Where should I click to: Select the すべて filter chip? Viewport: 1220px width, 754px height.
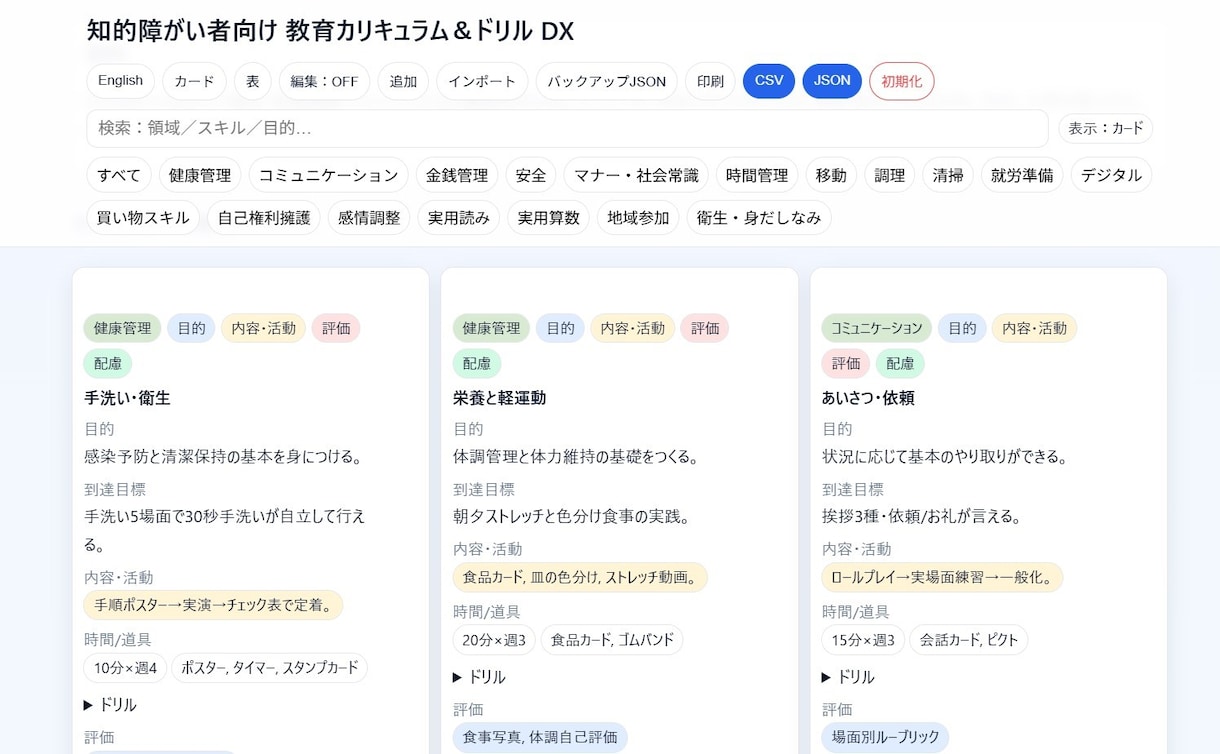tap(119, 175)
